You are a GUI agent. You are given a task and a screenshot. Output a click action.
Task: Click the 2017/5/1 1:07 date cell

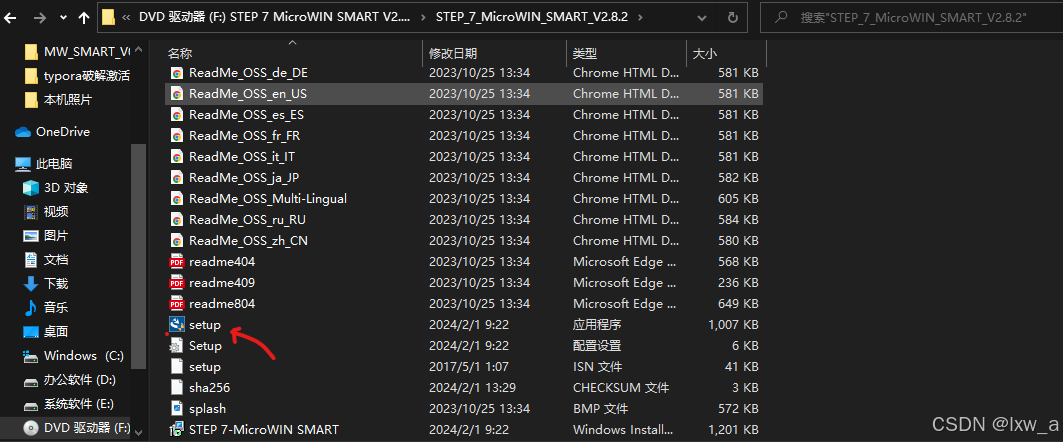pyautogui.click(x=470, y=367)
